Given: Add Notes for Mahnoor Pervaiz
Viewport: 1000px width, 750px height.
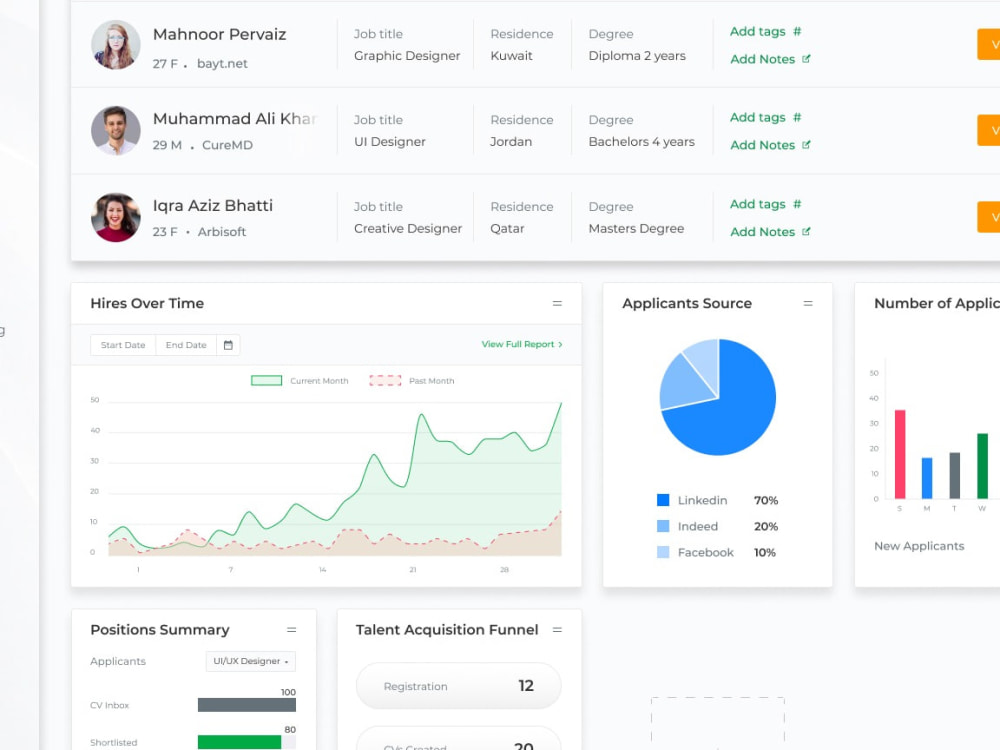Looking at the screenshot, I should click(x=762, y=59).
